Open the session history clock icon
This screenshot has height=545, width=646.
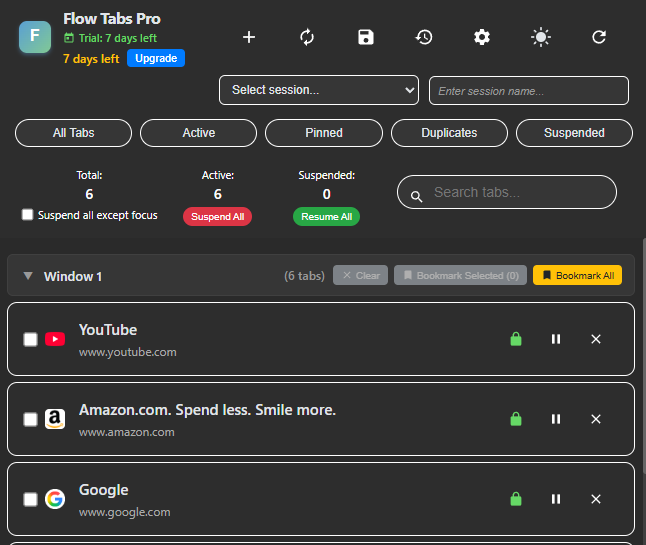pos(424,37)
